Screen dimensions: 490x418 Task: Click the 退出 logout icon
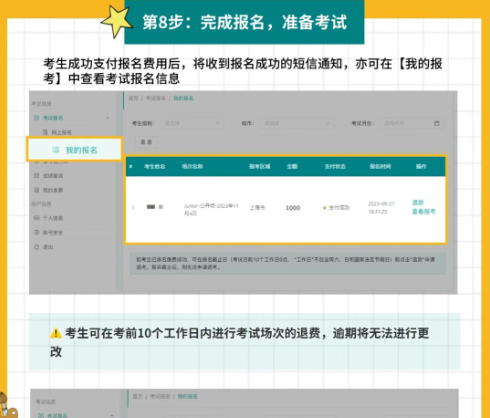(x=37, y=247)
